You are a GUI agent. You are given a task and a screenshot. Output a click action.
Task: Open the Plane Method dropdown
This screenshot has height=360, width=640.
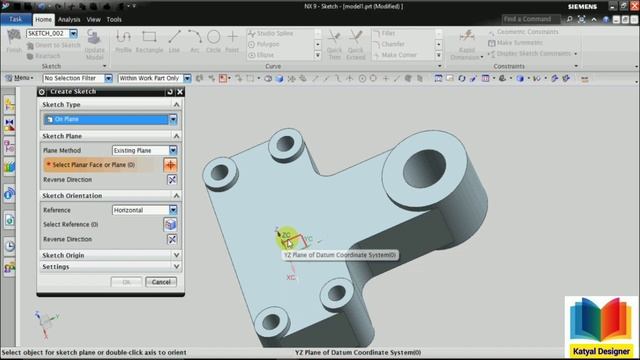click(173, 151)
